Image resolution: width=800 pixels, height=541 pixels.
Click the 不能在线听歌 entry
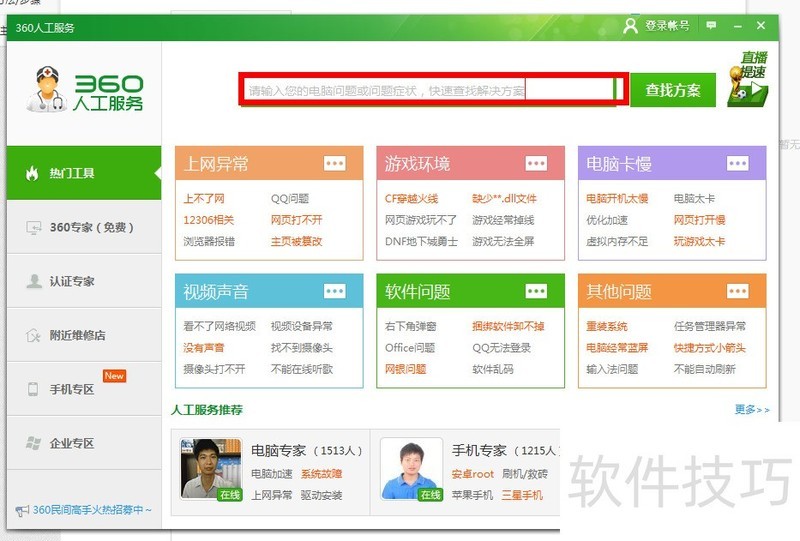302,369
